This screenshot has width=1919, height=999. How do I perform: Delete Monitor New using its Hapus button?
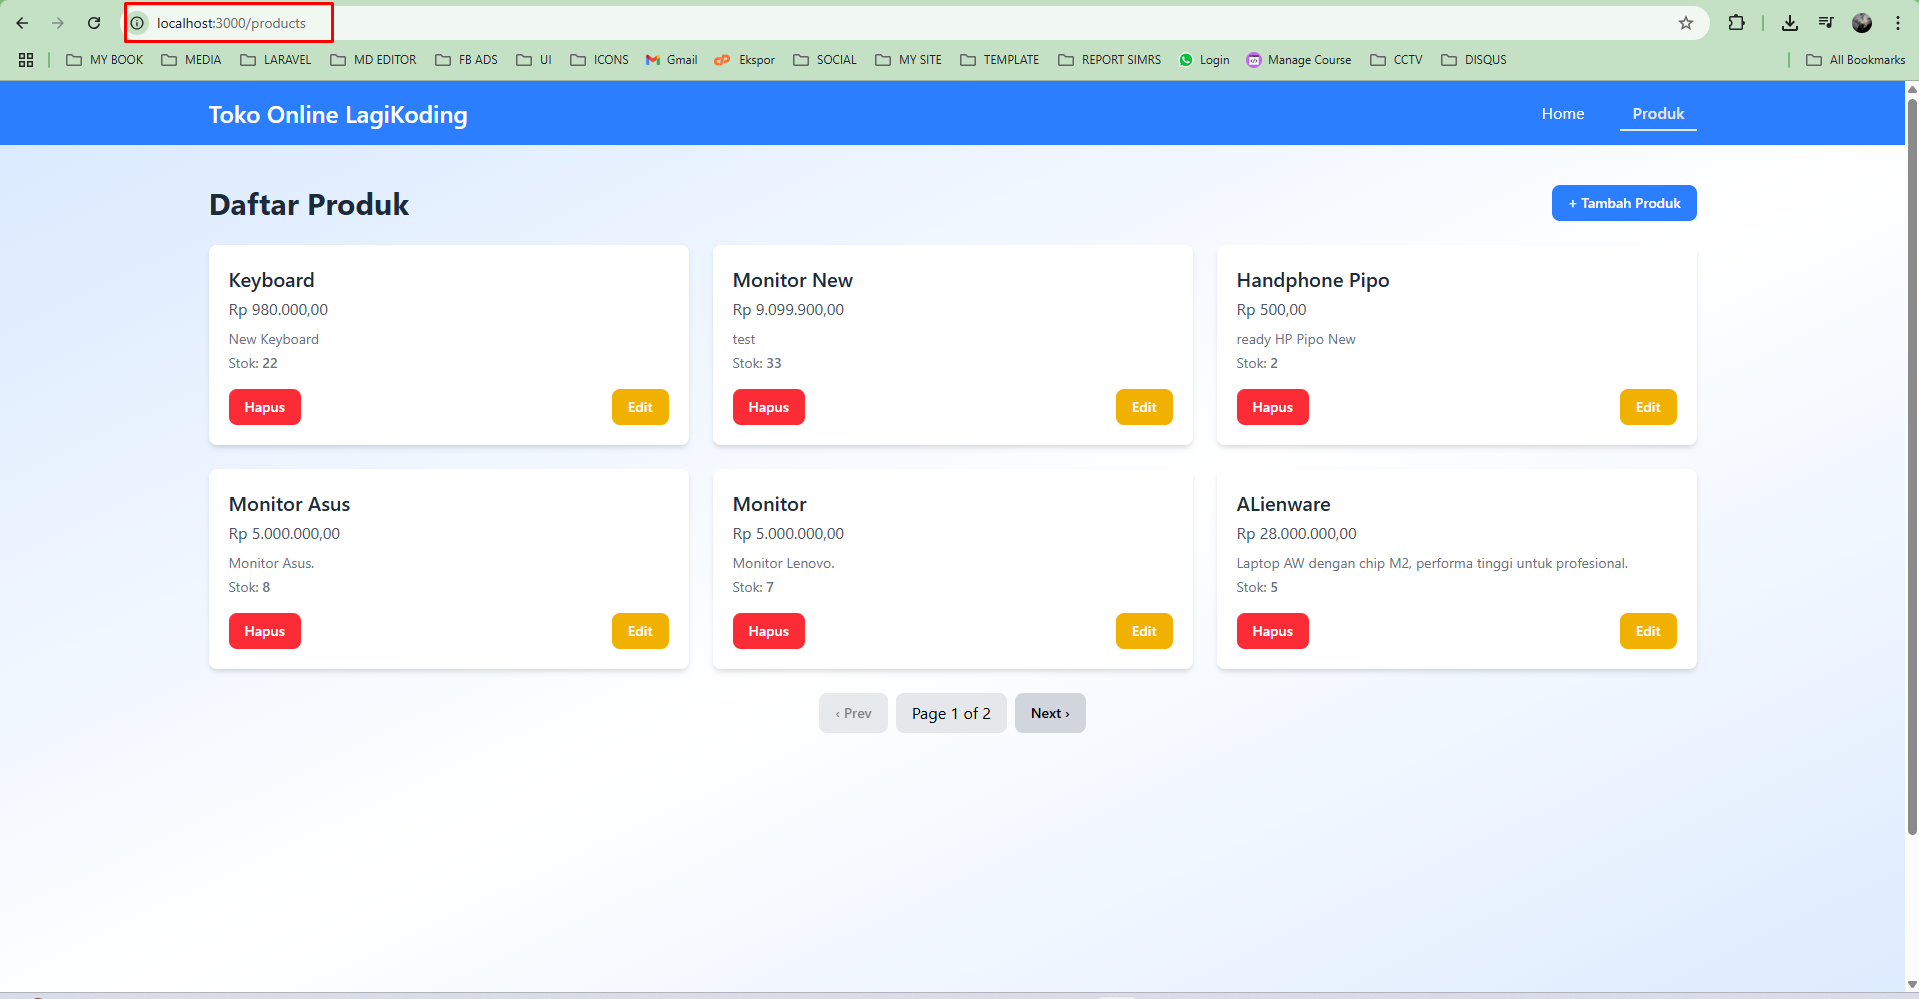768,406
